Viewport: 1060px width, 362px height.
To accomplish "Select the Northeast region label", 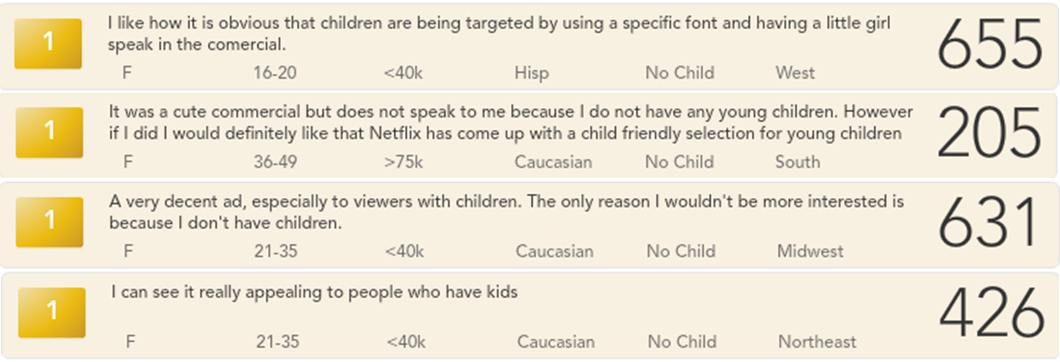I will tap(817, 342).
